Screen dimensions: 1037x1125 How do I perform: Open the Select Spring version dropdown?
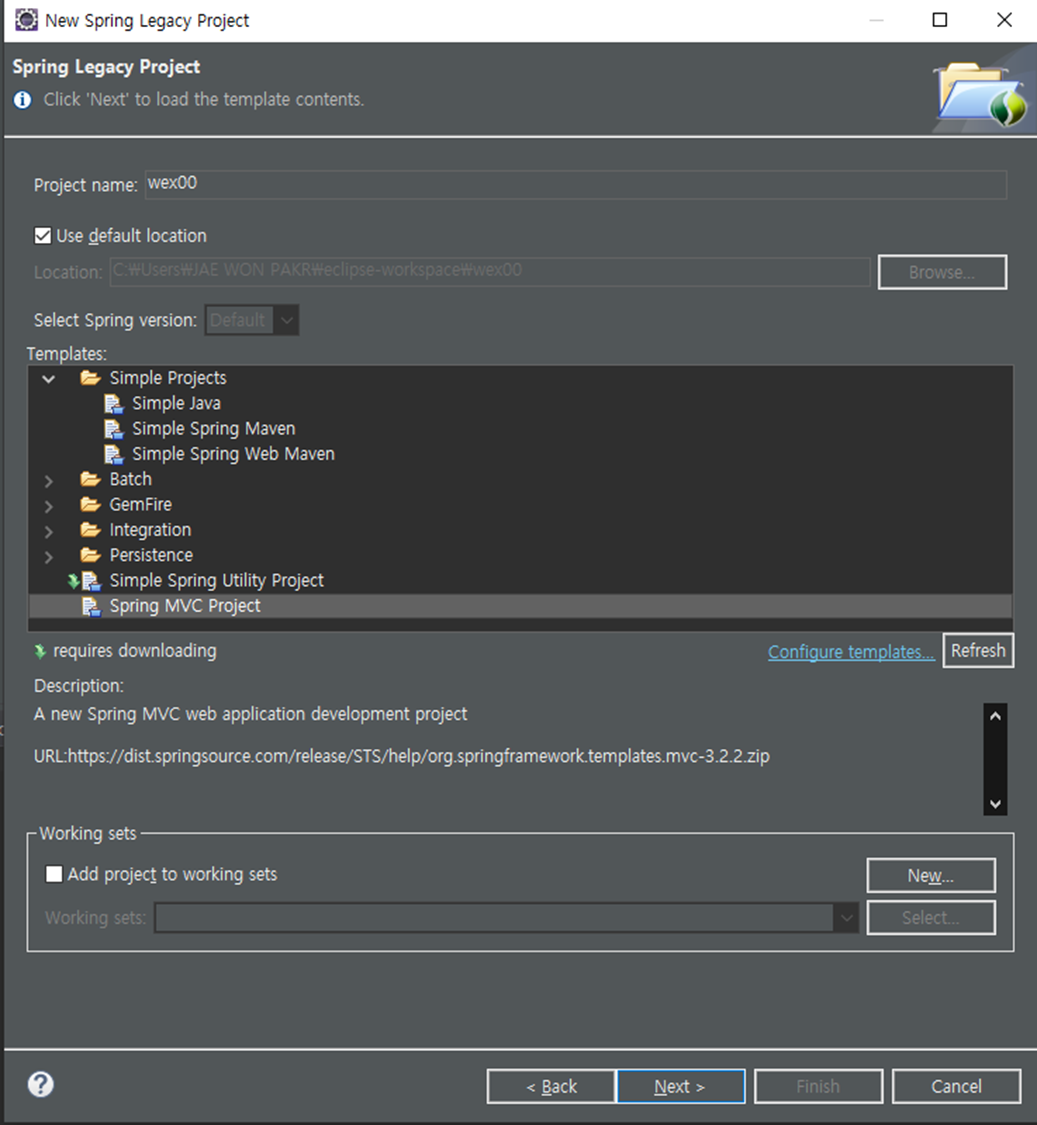tap(252, 320)
